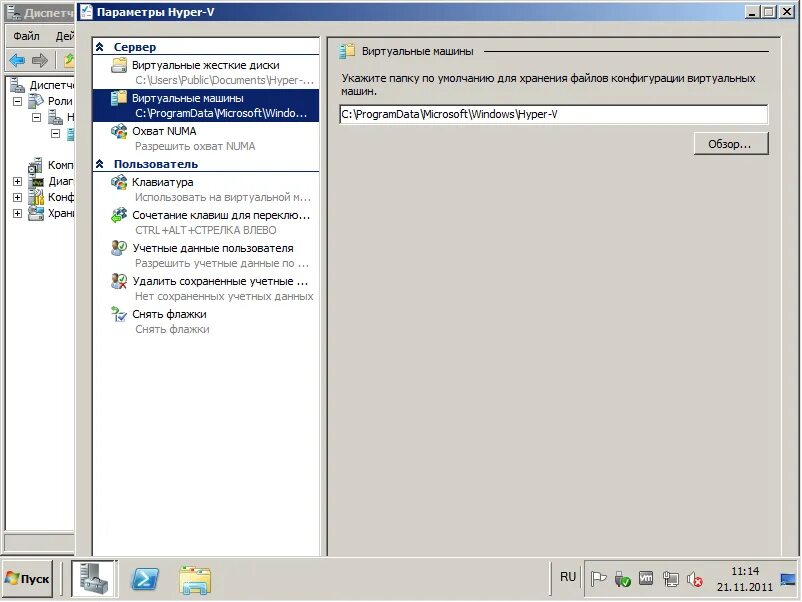Image resolution: width=802 pixels, height=602 pixels.
Task: Expand the Конфигурация node in Server Manager
Action: coord(17,197)
